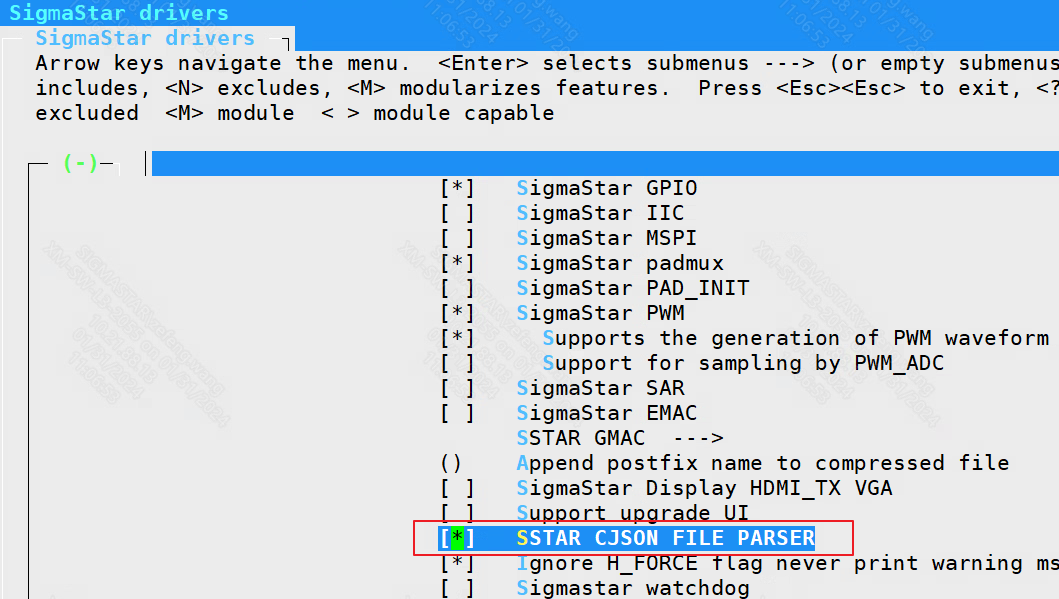
Task: Enable sampling by PWM_ADC checkbox
Action: tap(457, 363)
